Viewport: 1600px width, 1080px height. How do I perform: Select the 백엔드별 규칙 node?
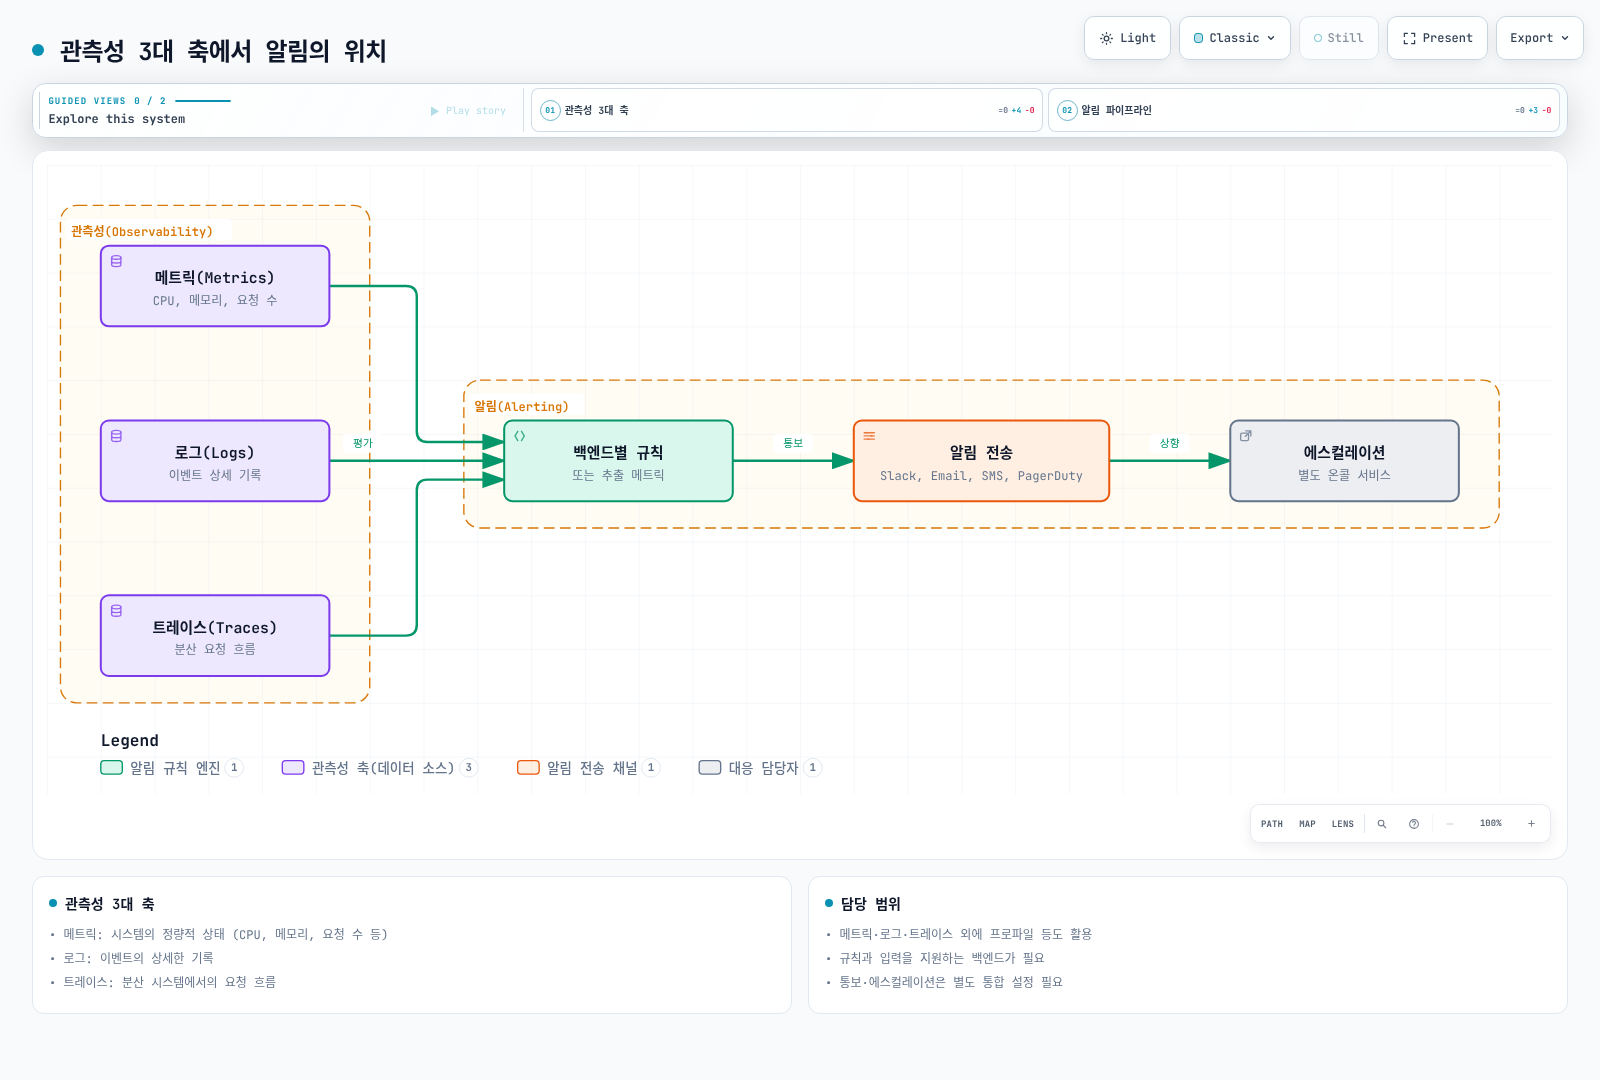pos(618,461)
